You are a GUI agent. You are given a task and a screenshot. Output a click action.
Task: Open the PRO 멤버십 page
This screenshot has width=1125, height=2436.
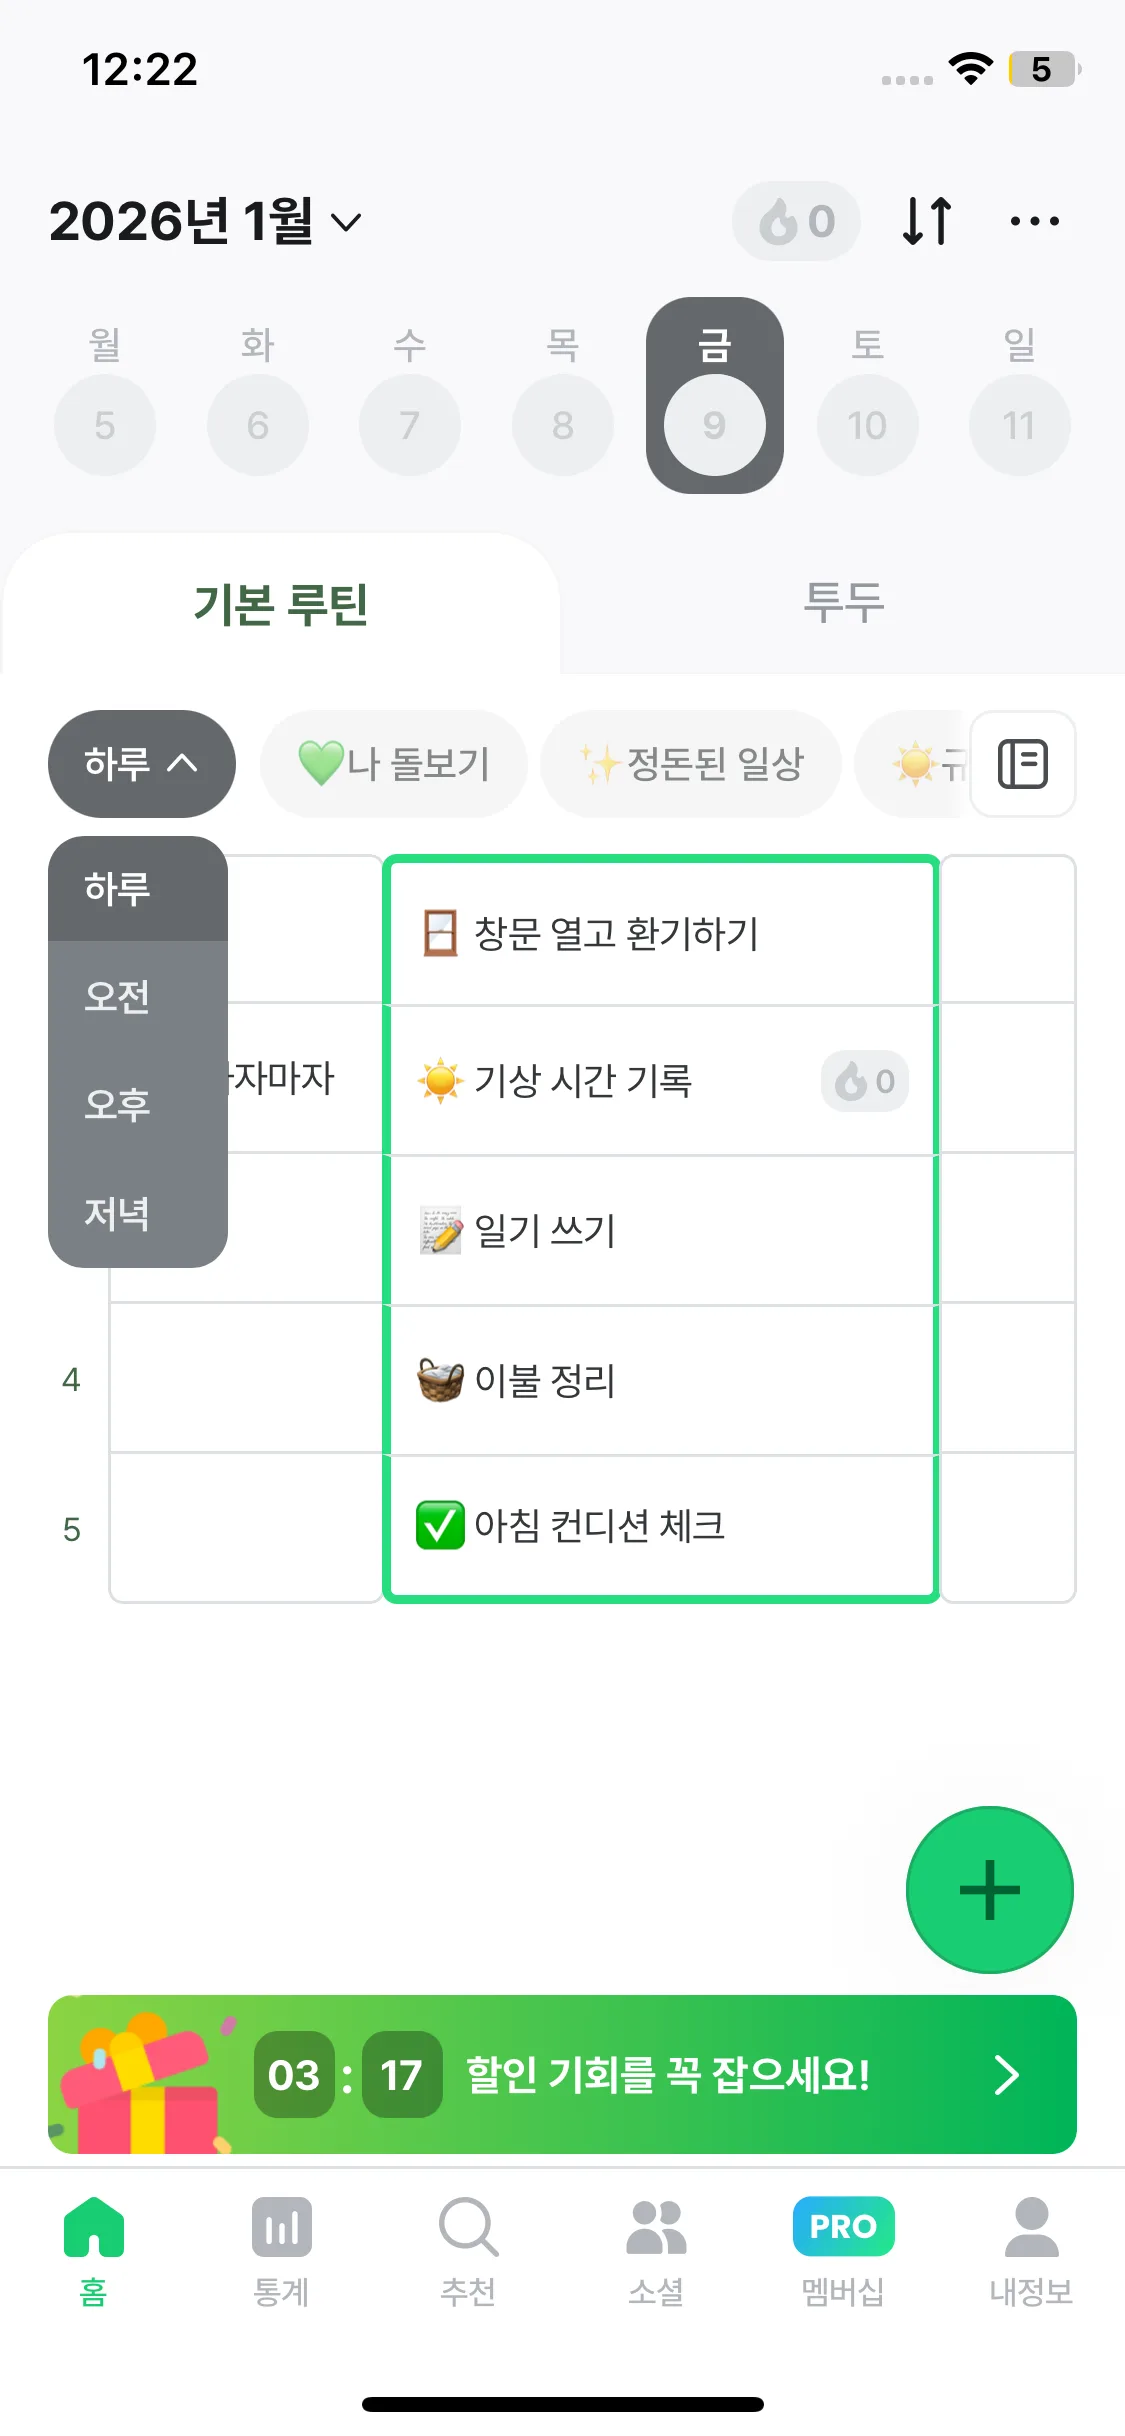(x=843, y=2249)
